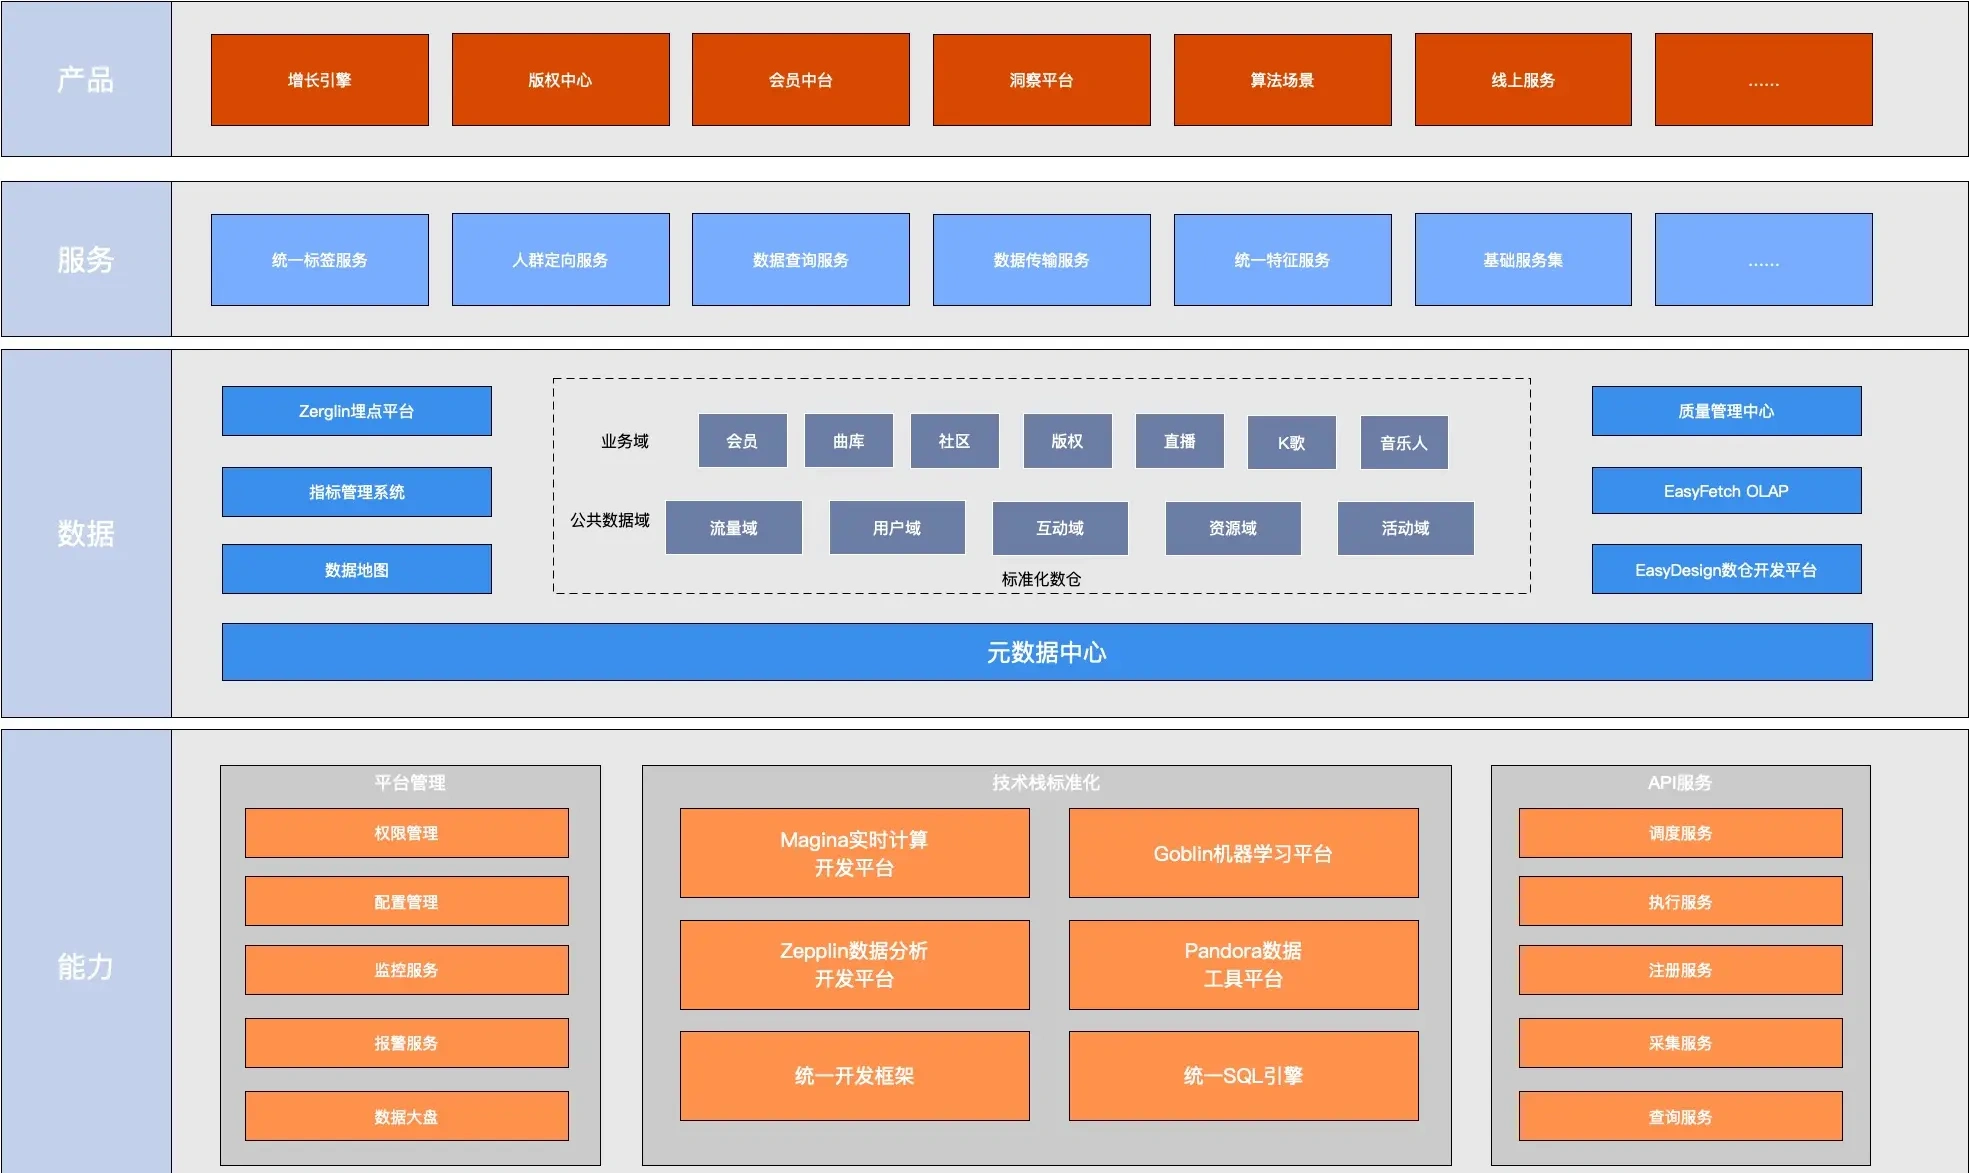Select the 产品 layer label

click(x=86, y=79)
